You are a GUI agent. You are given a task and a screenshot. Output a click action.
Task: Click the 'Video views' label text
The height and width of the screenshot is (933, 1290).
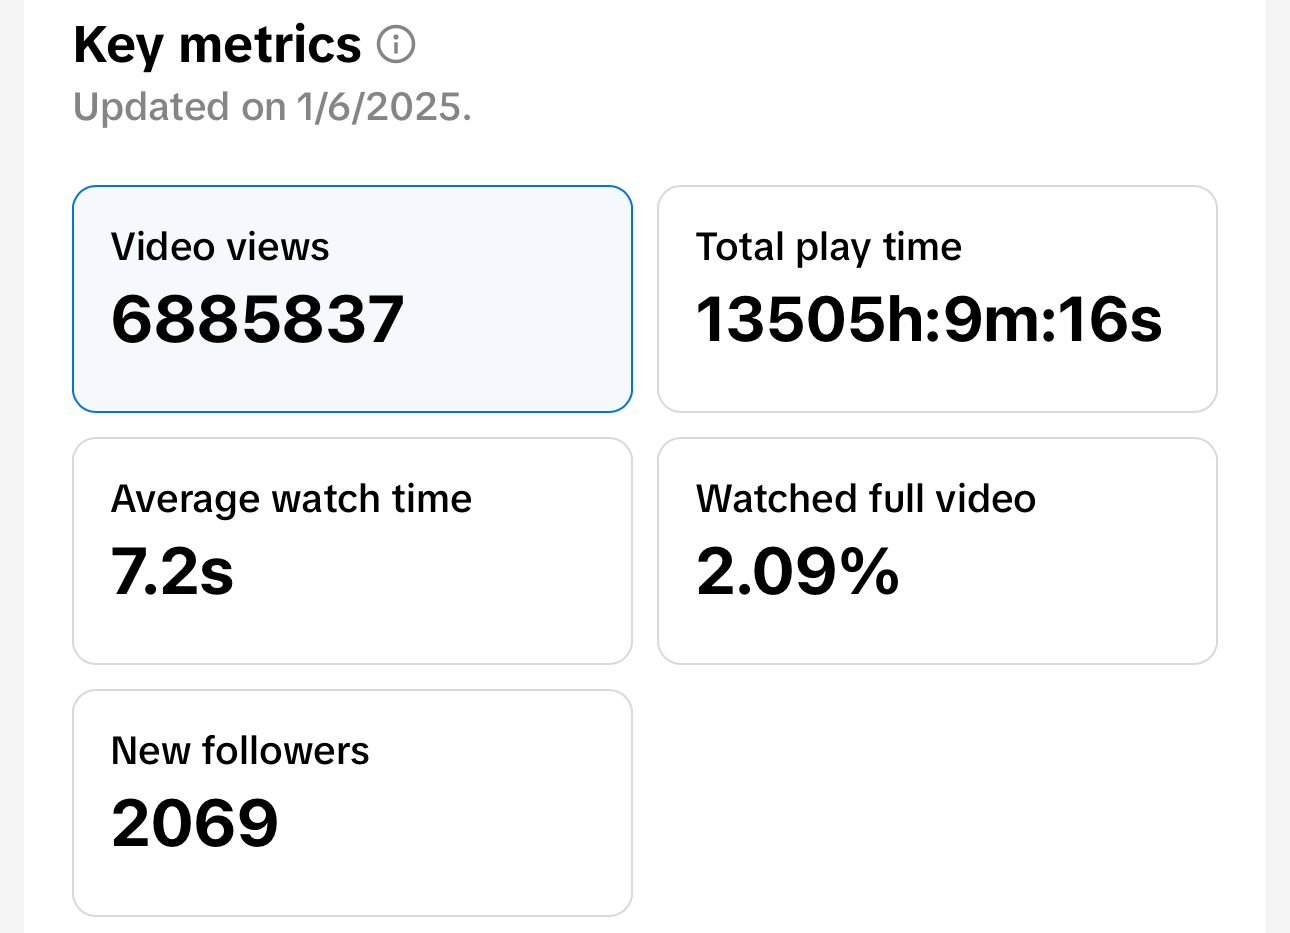220,247
